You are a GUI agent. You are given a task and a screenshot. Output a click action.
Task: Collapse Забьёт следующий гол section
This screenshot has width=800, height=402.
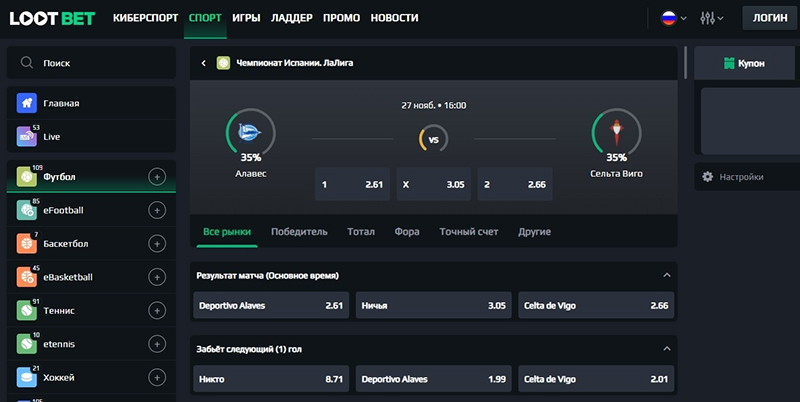coord(666,348)
